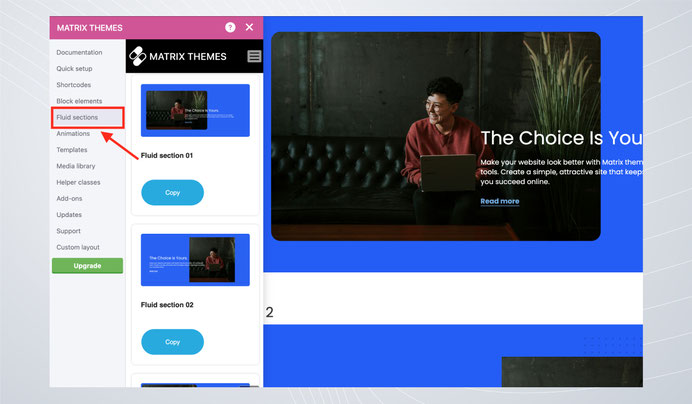Viewport: 692px width, 404px height.
Task: Open Media library
Action: click(x=75, y=166)
